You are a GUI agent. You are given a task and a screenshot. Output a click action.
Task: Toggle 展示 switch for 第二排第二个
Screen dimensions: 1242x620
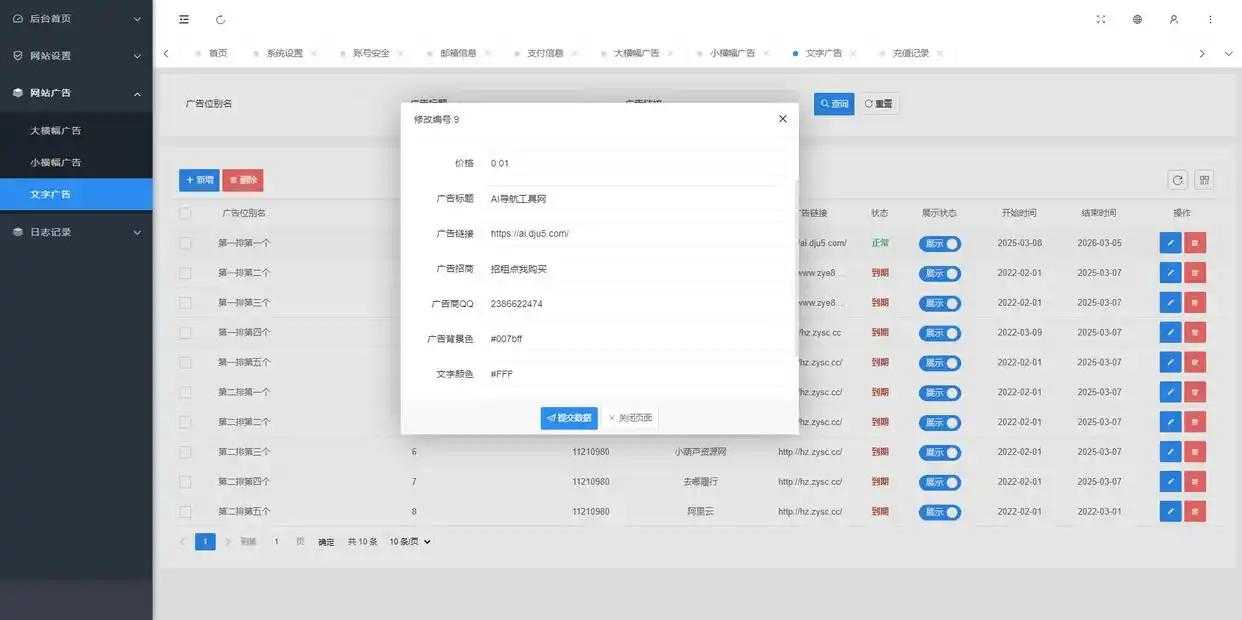coord(940,422)
